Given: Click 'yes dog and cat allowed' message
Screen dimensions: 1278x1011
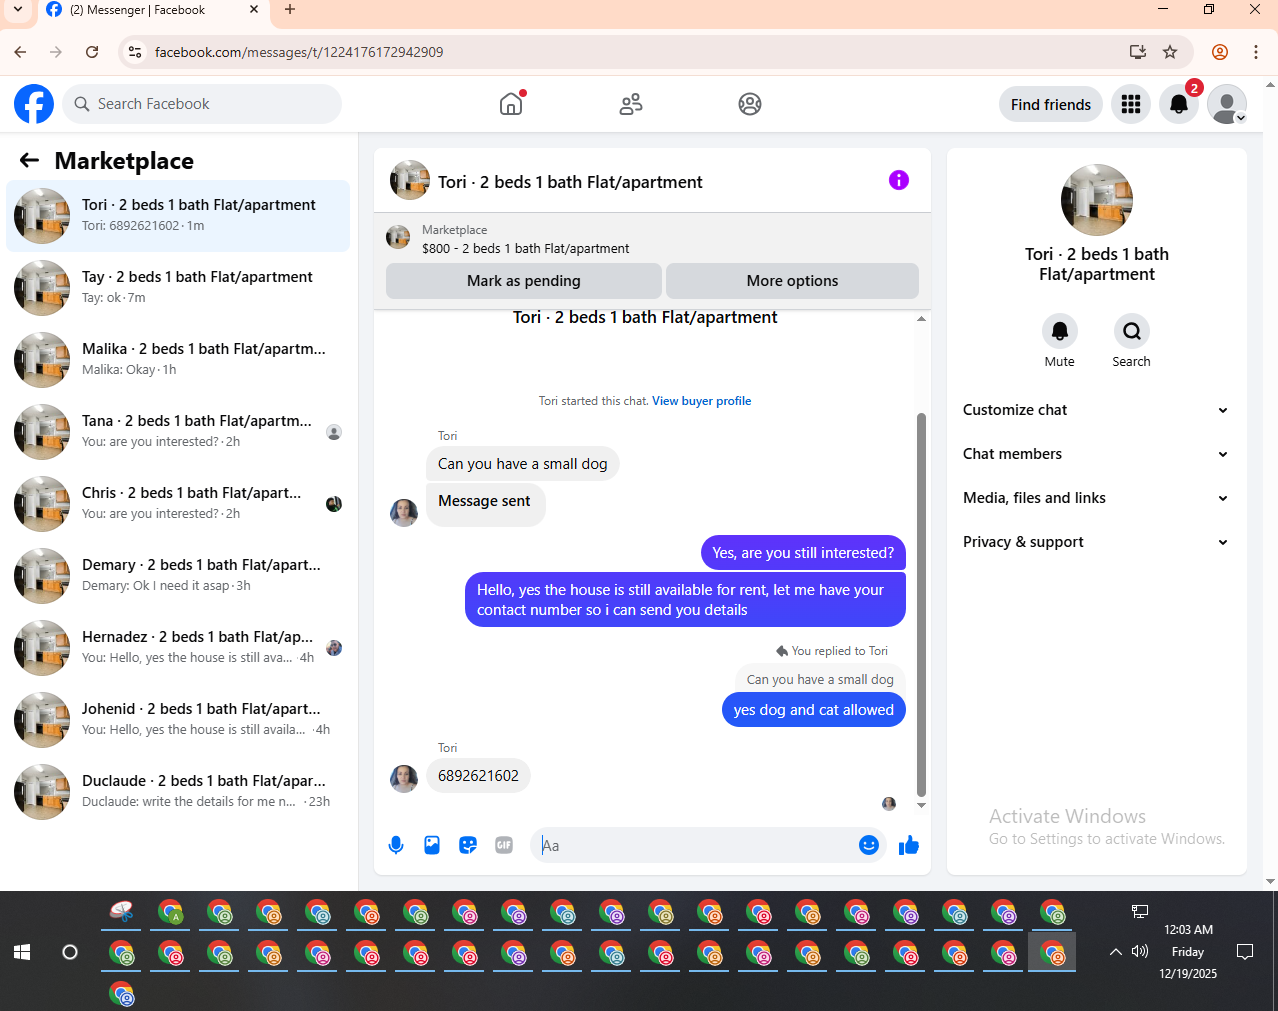Looking at the screenshot, I should 813,710.
